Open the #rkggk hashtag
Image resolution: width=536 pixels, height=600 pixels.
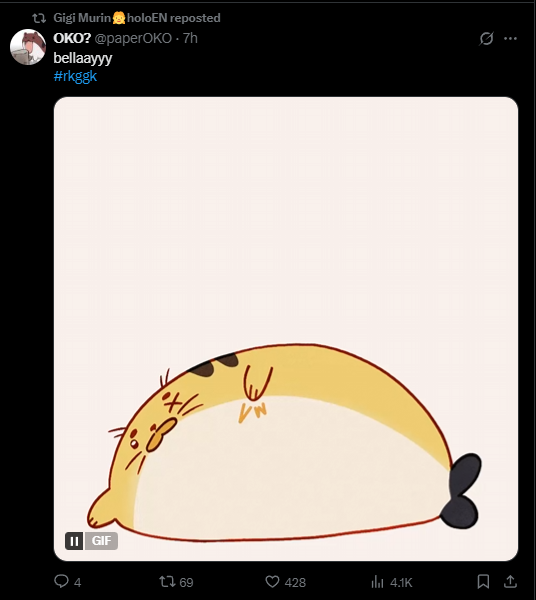(75, 76)
